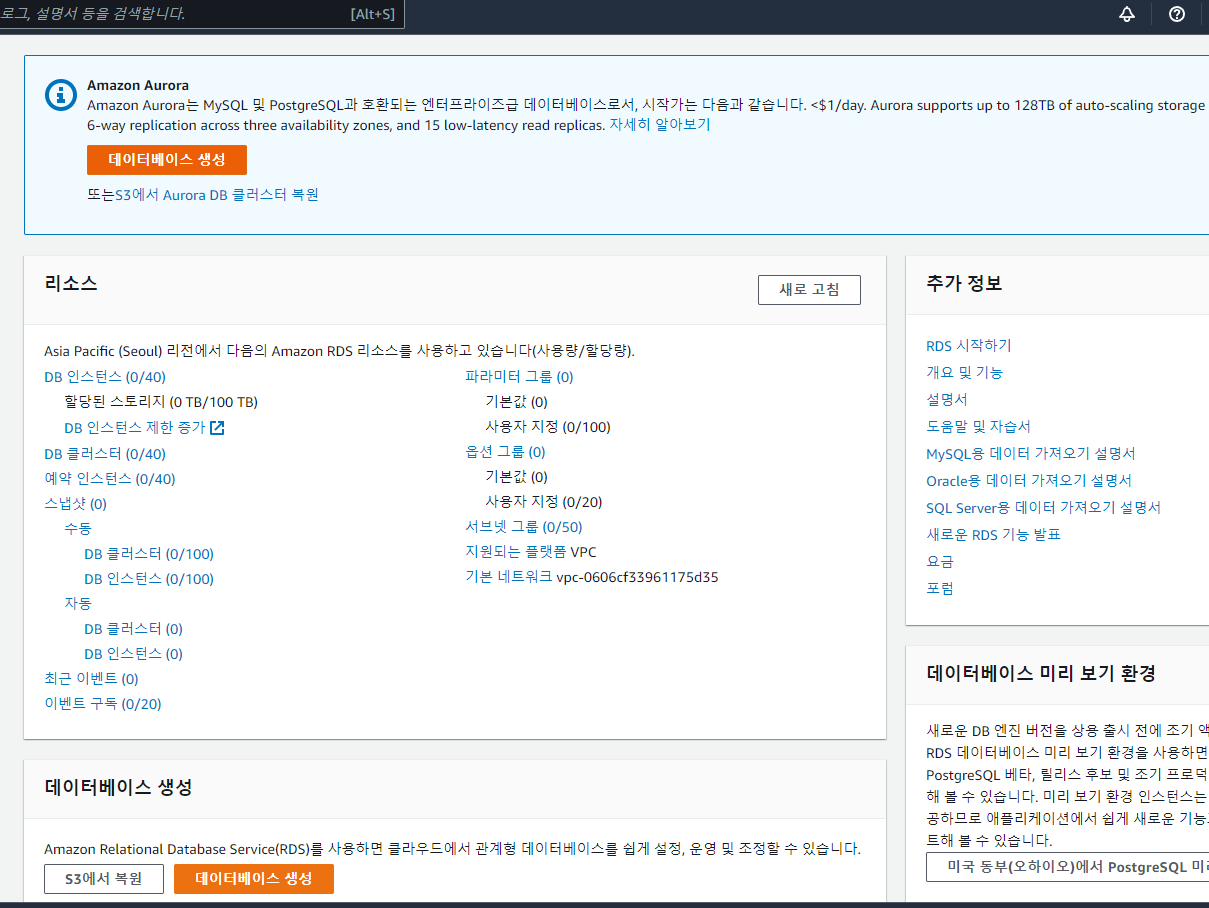Screen dimensions: 1209x908
Task: Open 파라미터 그룹 (0) link
Action: pos(520,377)
